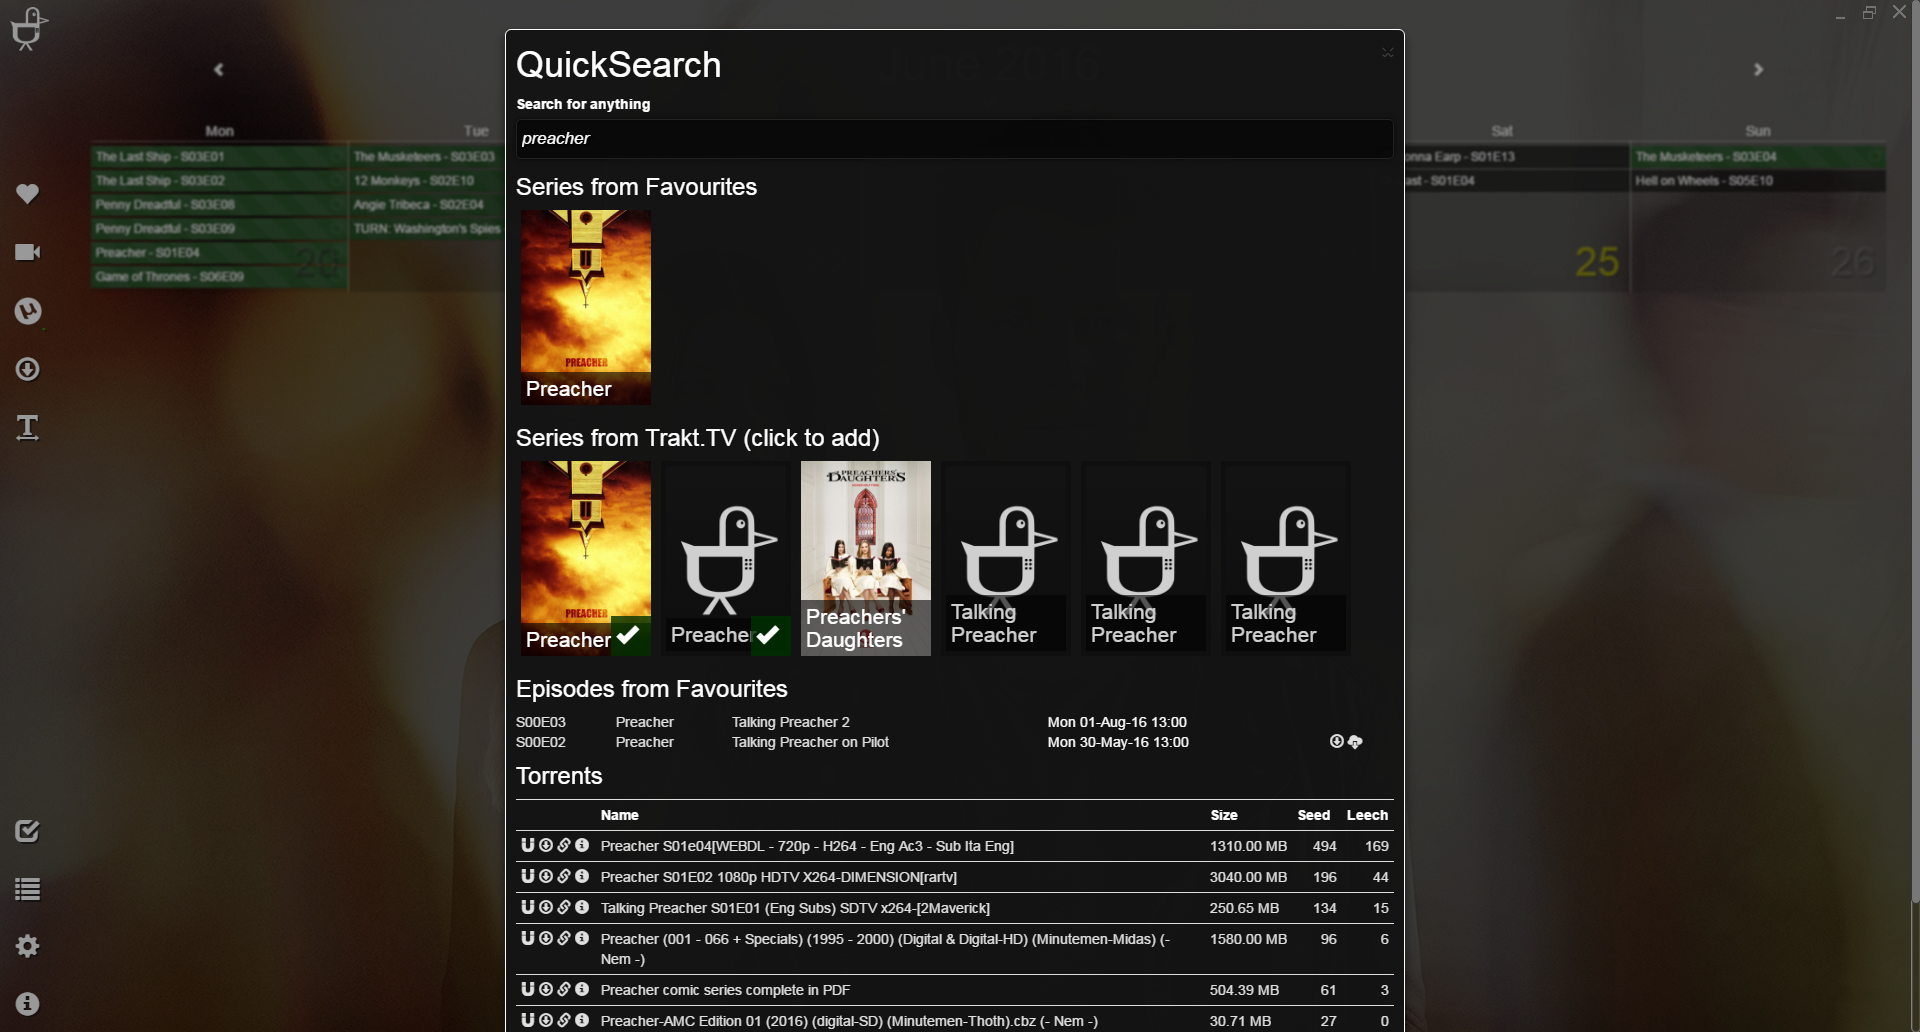This screenshot has height=1032, width=1920.
Task: Click 'The Last Ship - S03E01' in calendar
Action: point(219,157)
